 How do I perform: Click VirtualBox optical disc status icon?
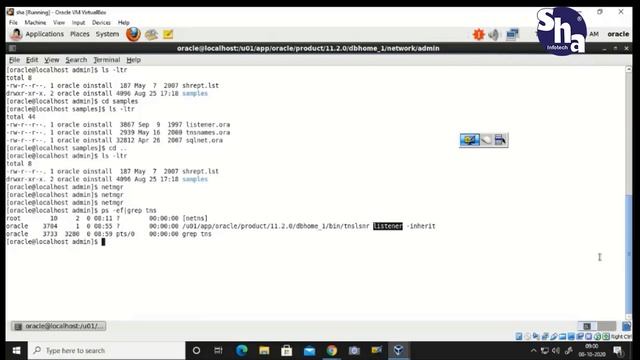(x=527, y=336)
